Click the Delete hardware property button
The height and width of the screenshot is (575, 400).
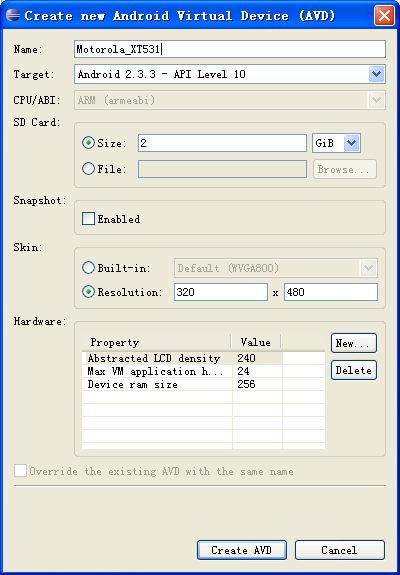(354, 370)
